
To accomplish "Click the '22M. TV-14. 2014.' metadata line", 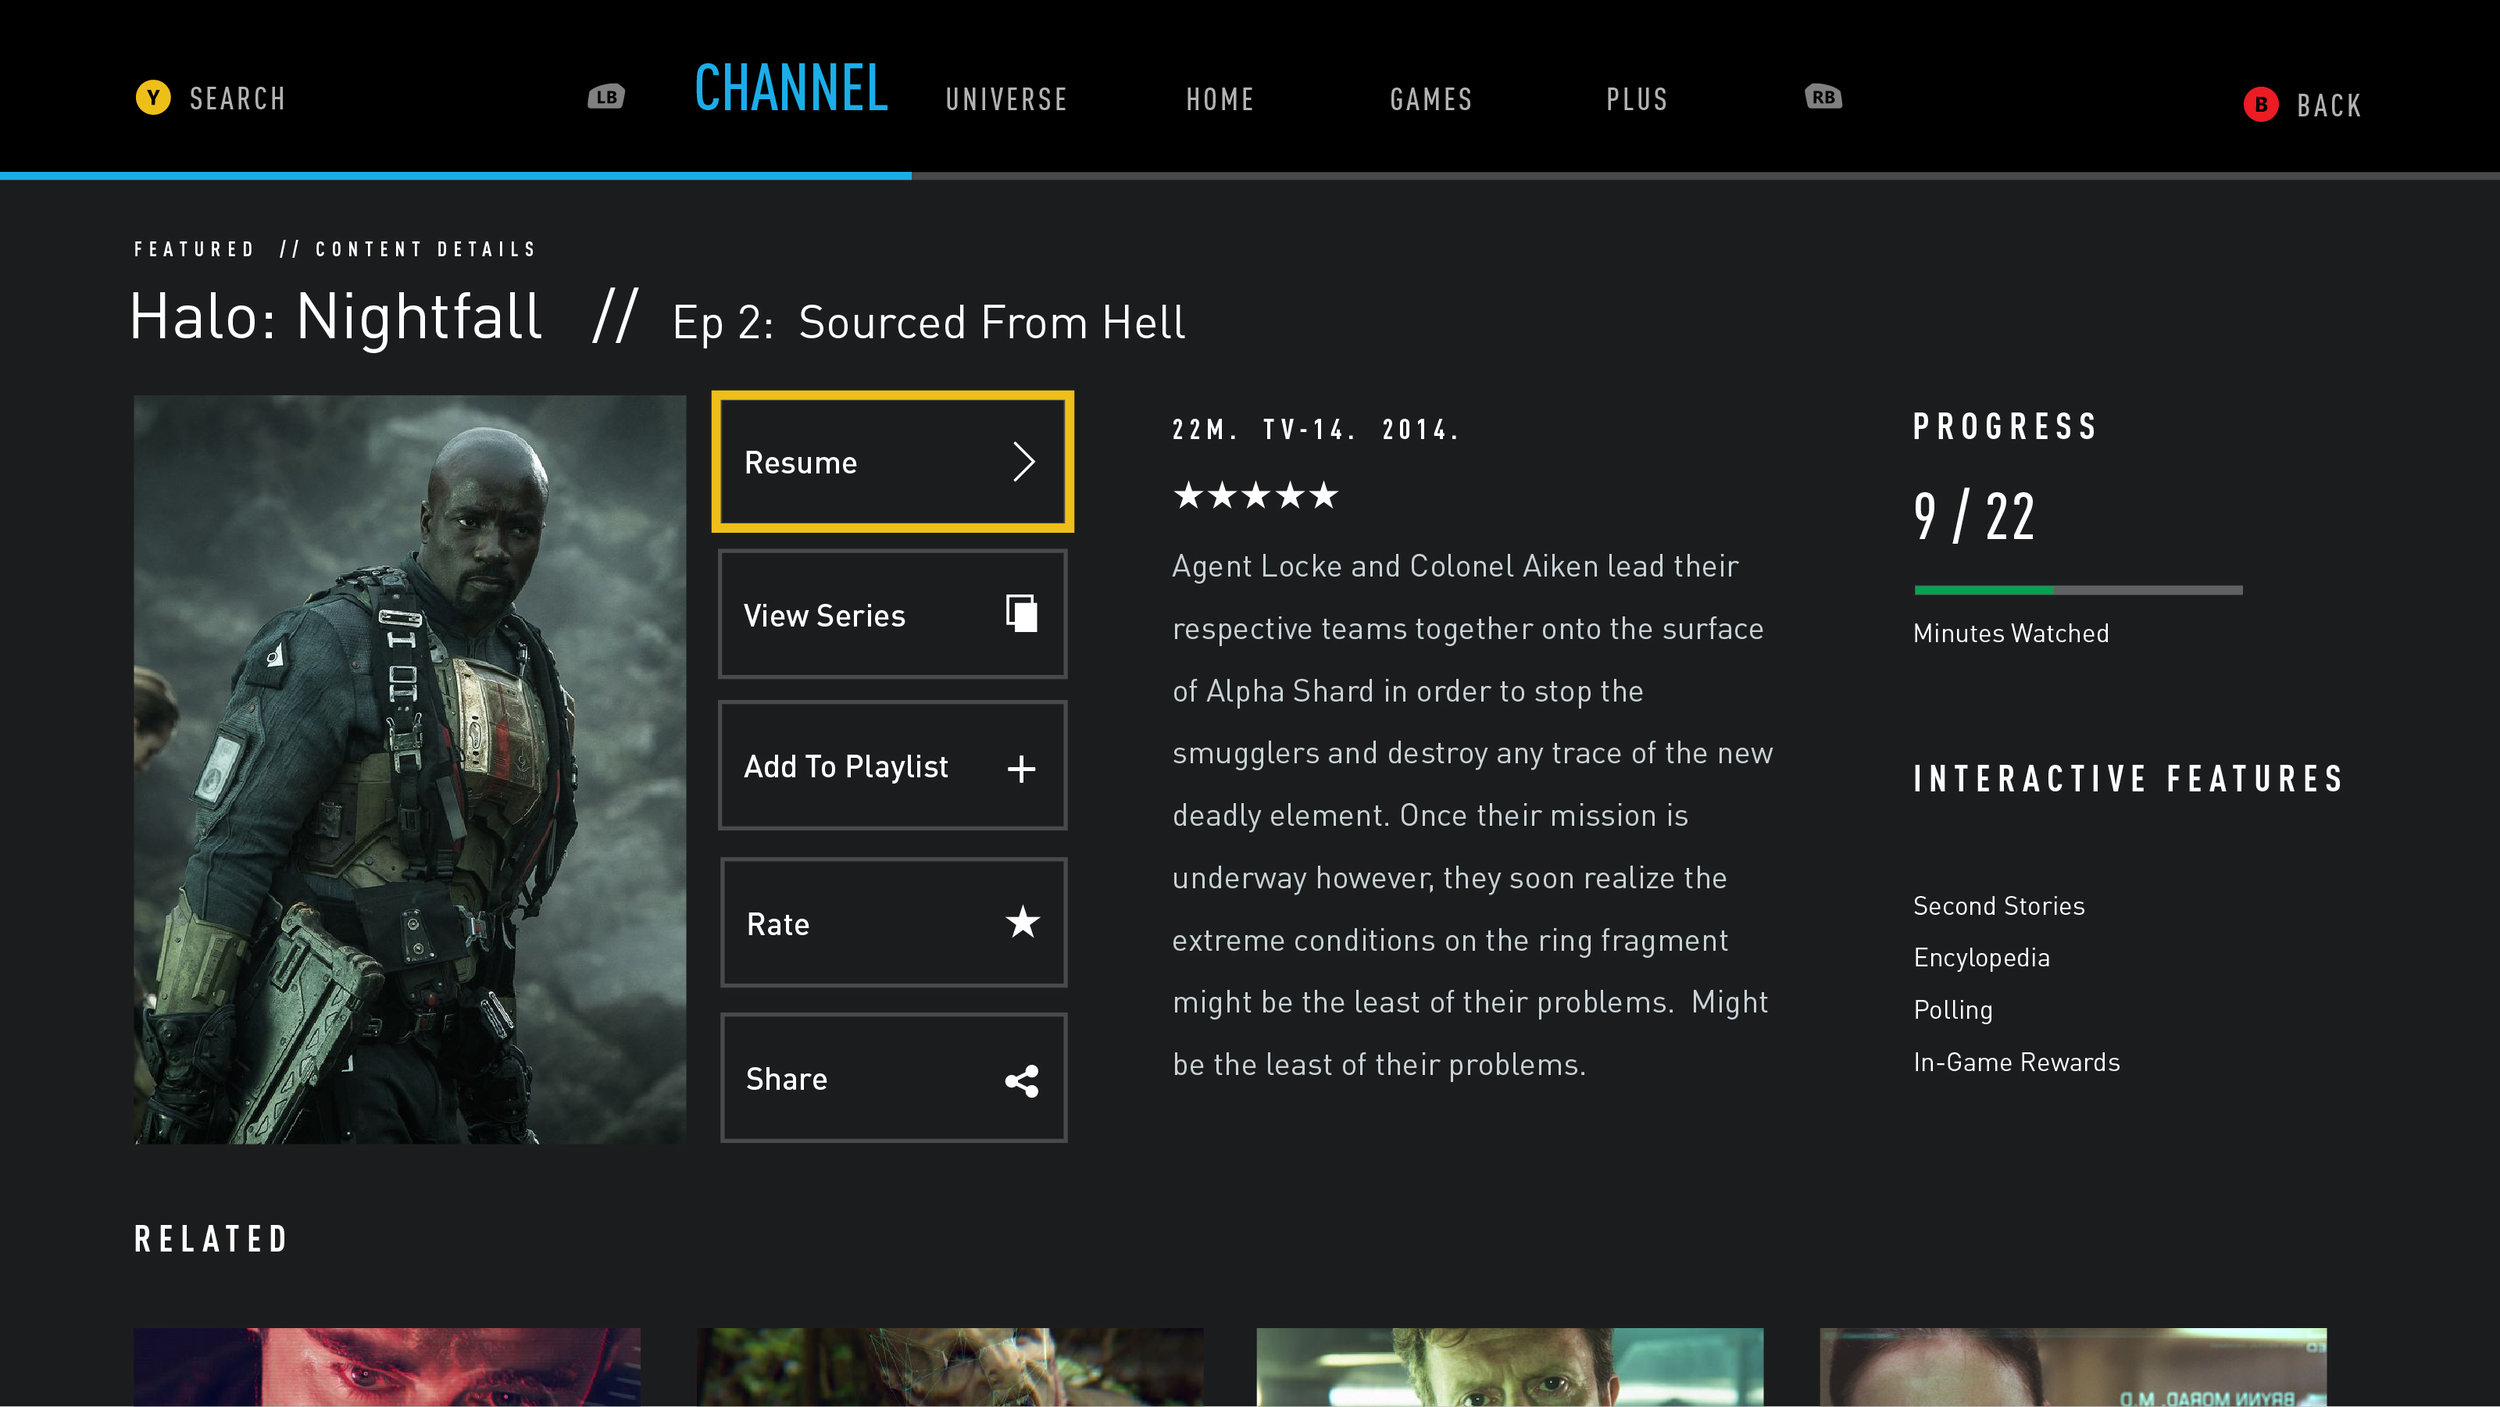I will point(1316,430).
